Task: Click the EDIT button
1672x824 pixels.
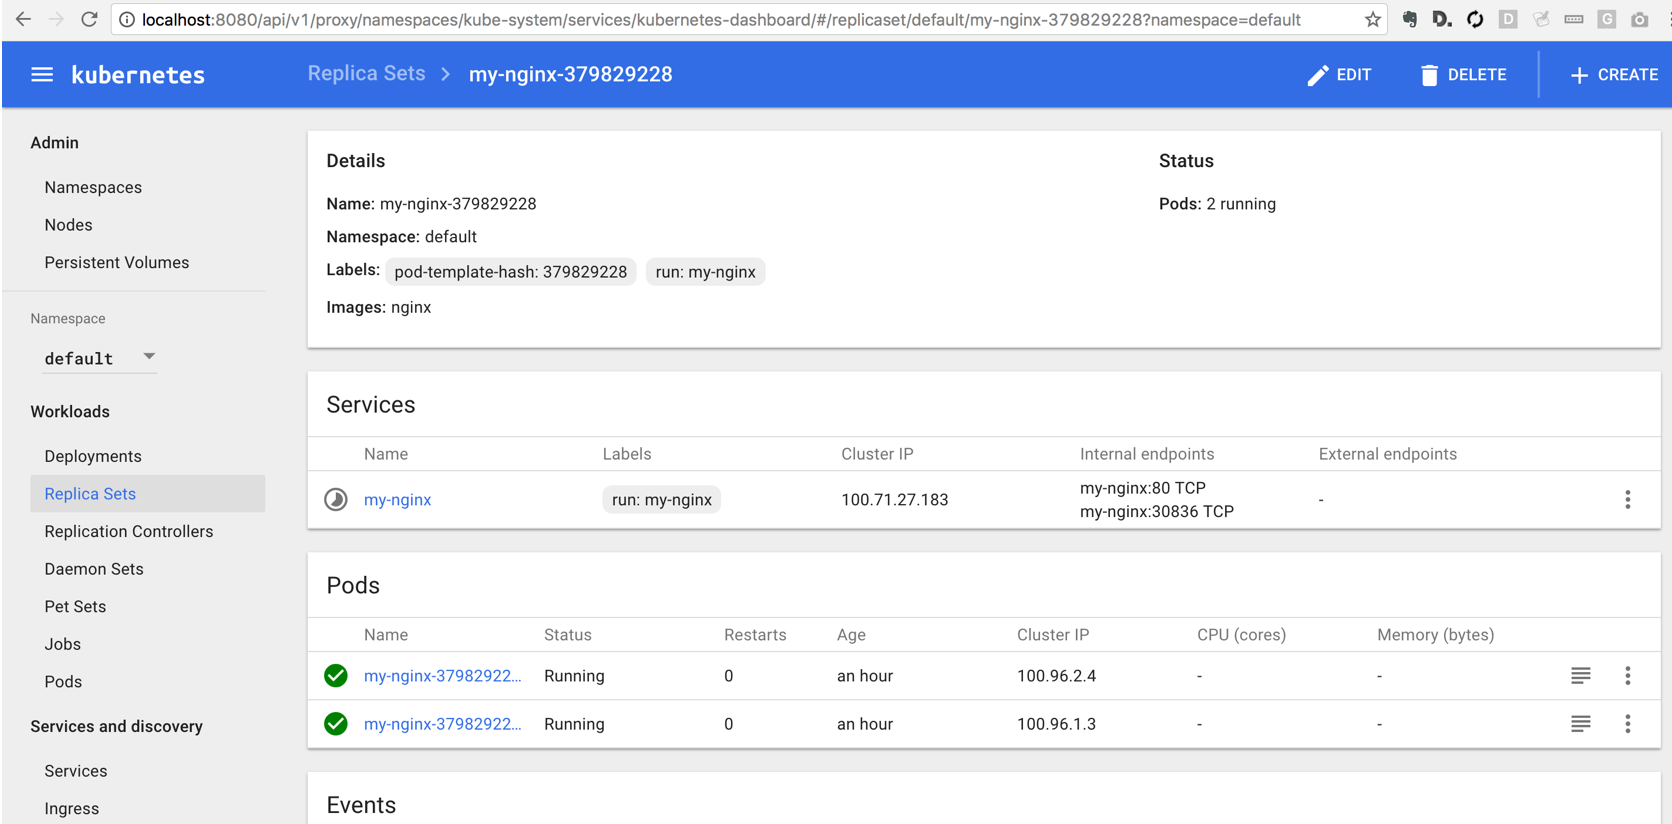Action: (x=1339, y=75)
